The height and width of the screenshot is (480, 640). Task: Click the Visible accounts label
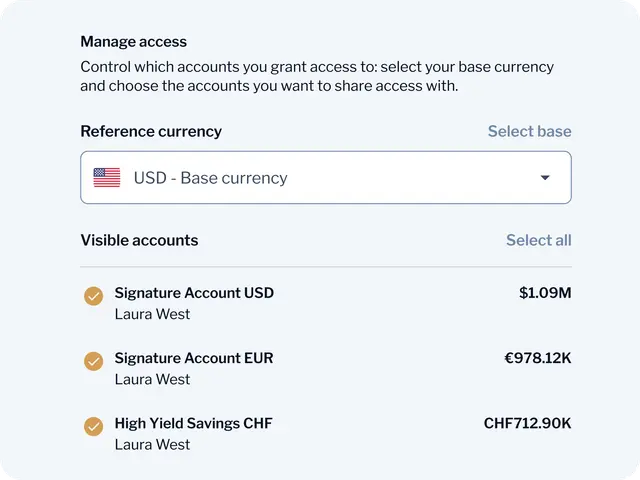click(139, 240)
